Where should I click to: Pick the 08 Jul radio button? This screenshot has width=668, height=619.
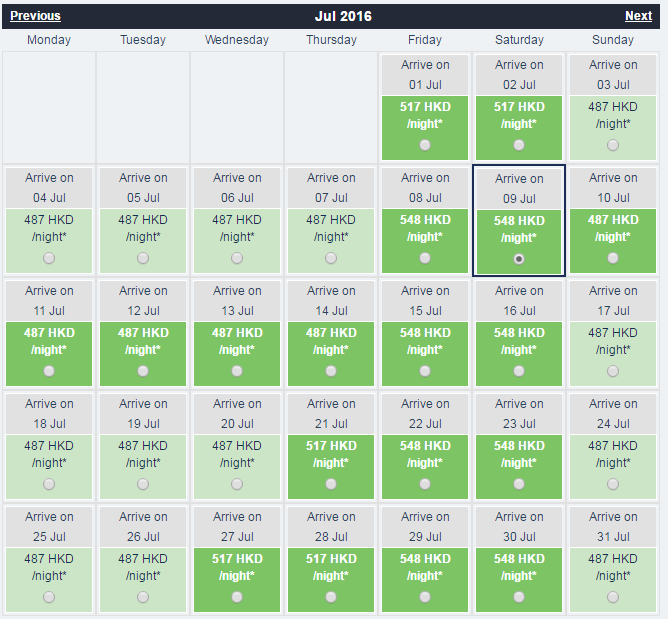pos(426,258)
